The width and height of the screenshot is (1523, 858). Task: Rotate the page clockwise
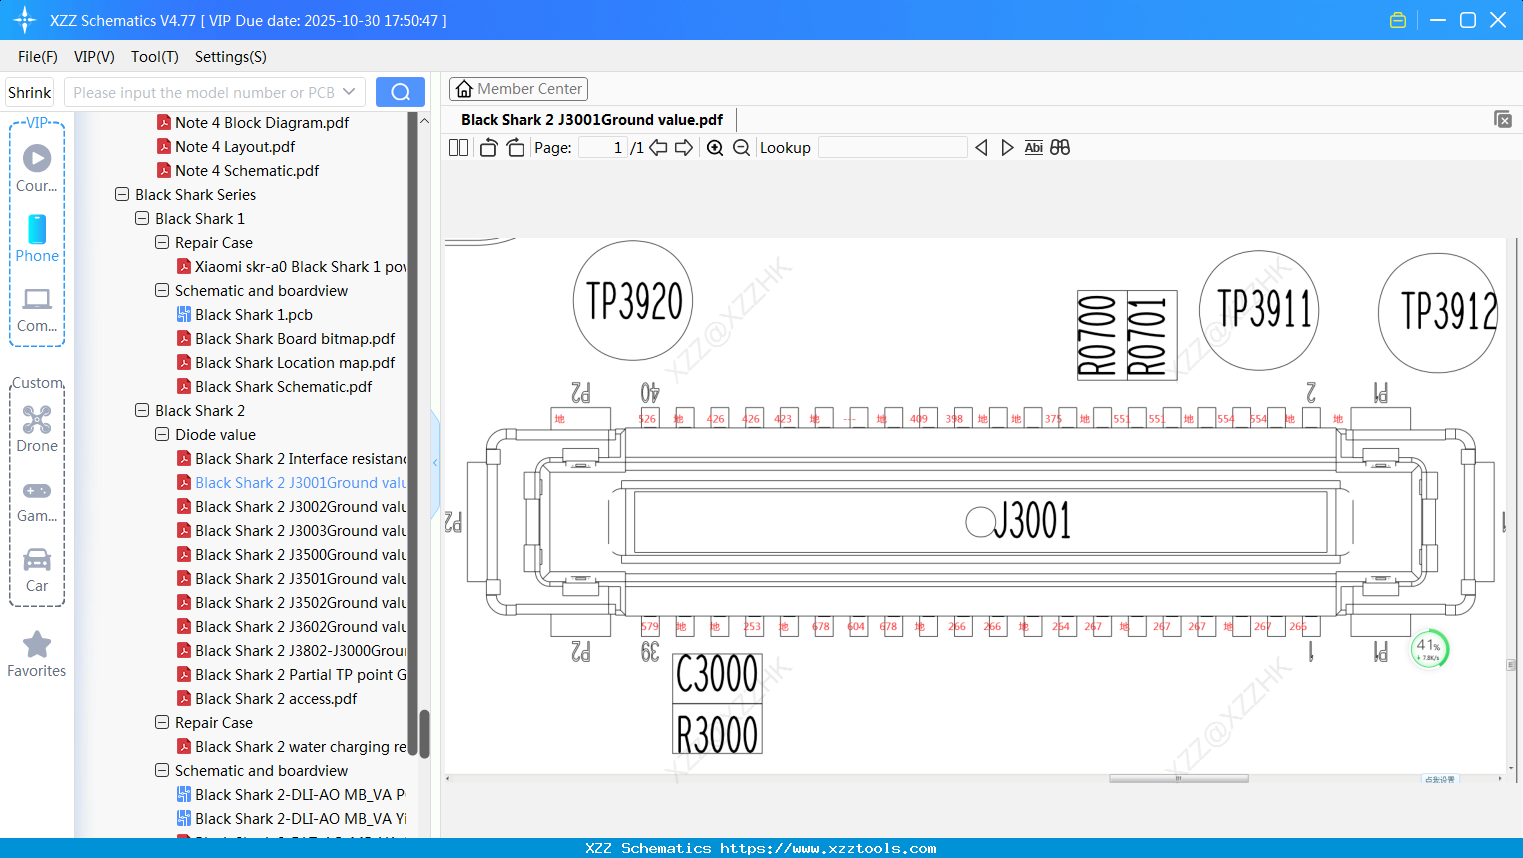coord(516,148)
